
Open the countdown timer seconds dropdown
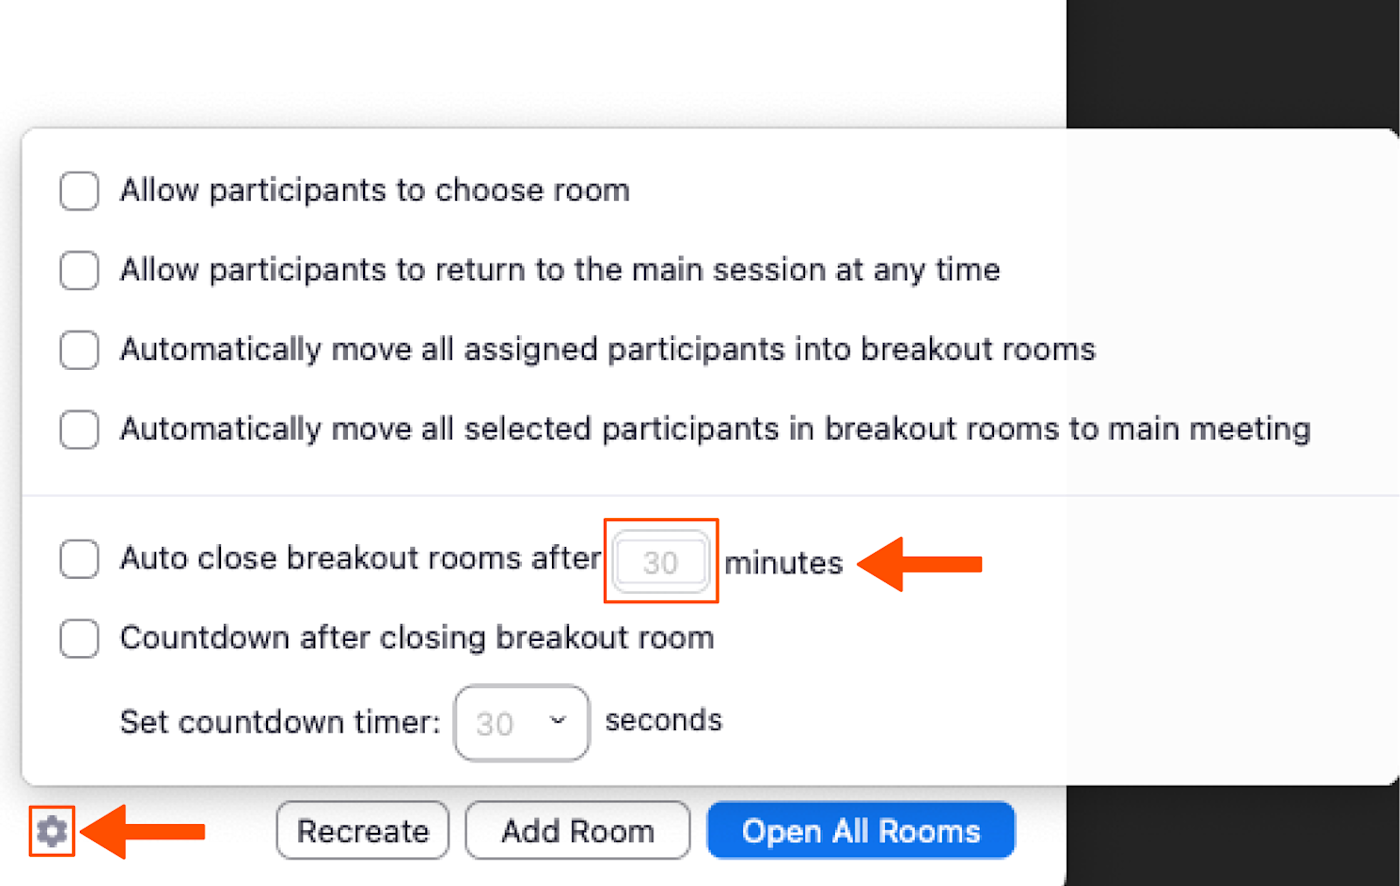[x=521, y=722]
